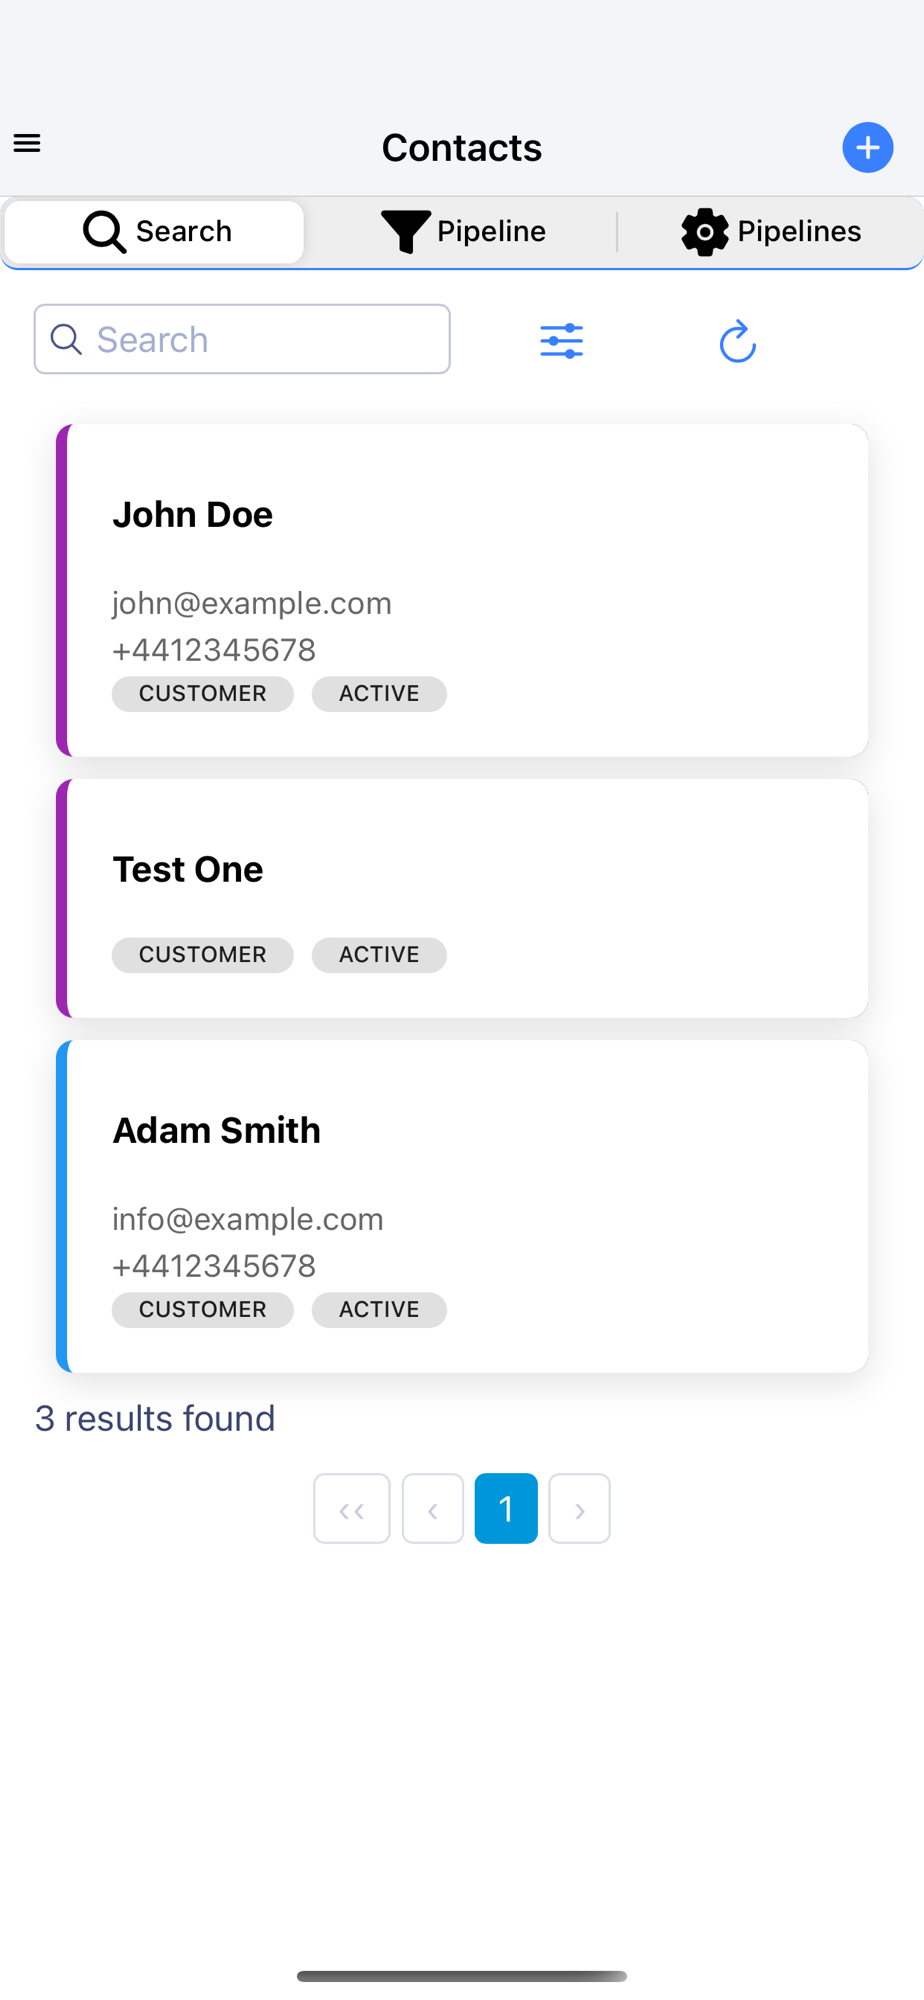Screen dimensions: 924x2000
Task: Click ACTIVE tag on Adam Smith
Action: [x=379, y=1310]
